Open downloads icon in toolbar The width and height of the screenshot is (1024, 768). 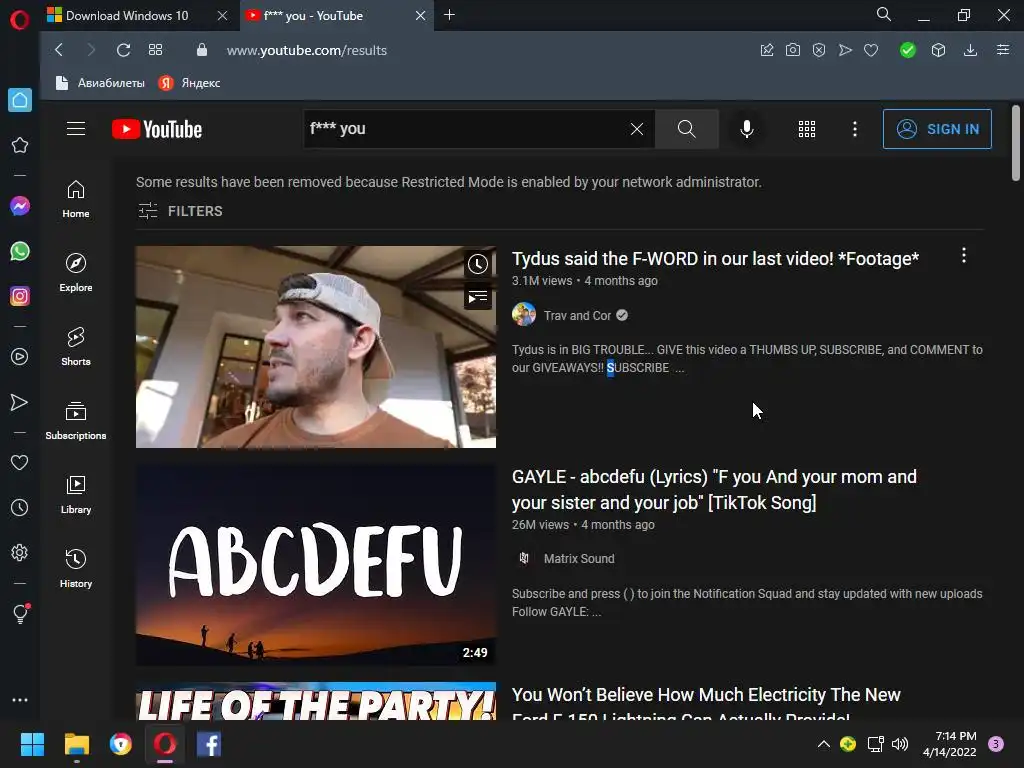(970, 50)
